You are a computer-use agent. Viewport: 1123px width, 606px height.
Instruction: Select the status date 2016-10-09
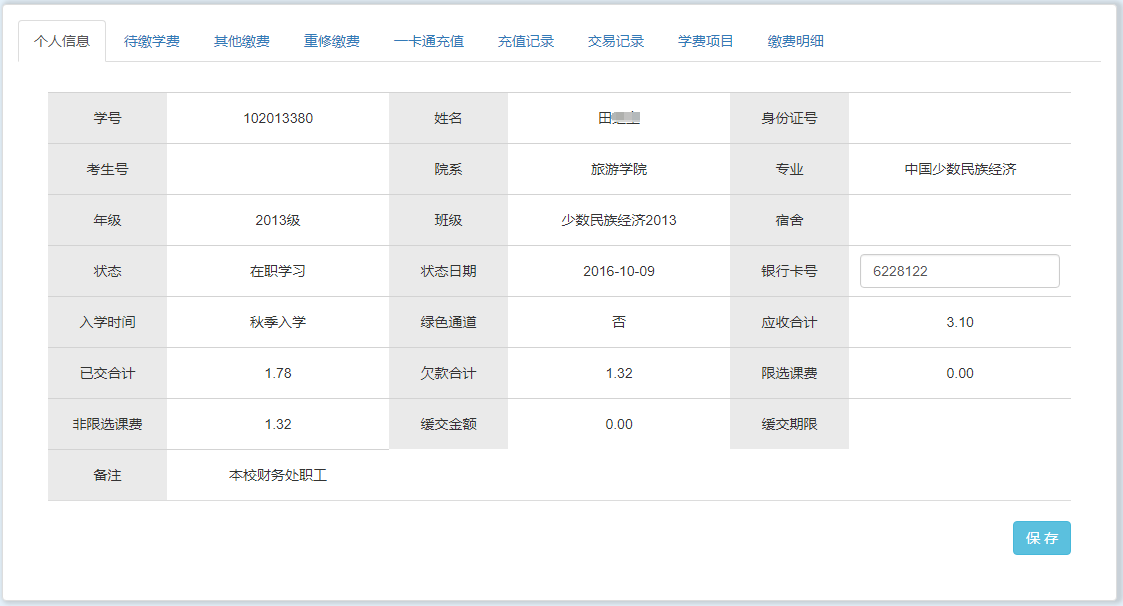pos(619,271)
